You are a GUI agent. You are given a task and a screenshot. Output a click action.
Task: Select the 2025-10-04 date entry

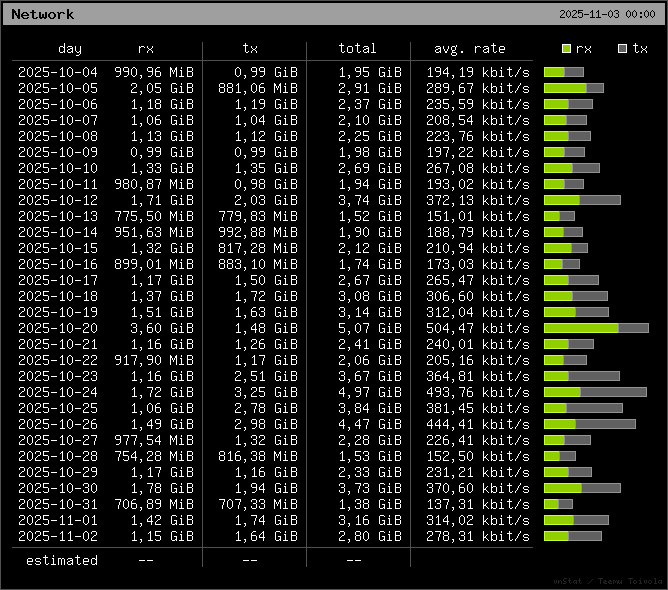(x=58, y=72)
